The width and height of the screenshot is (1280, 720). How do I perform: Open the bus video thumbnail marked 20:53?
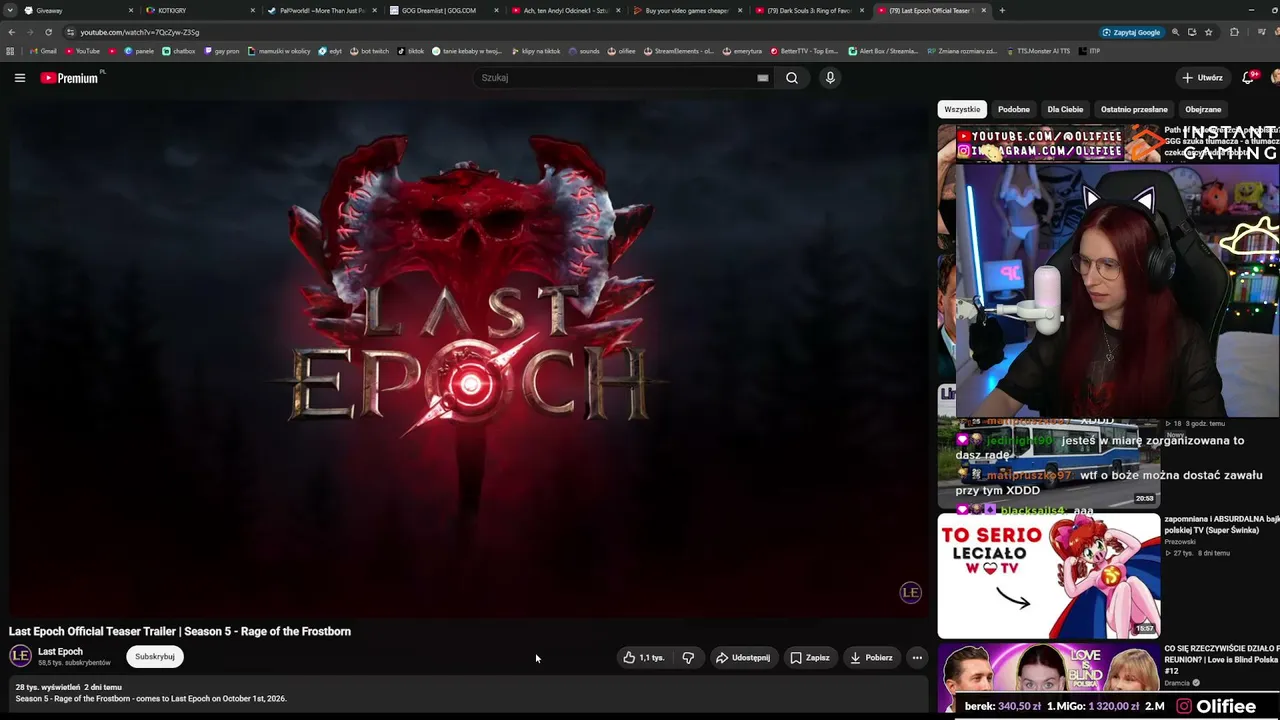(1049, 464)
